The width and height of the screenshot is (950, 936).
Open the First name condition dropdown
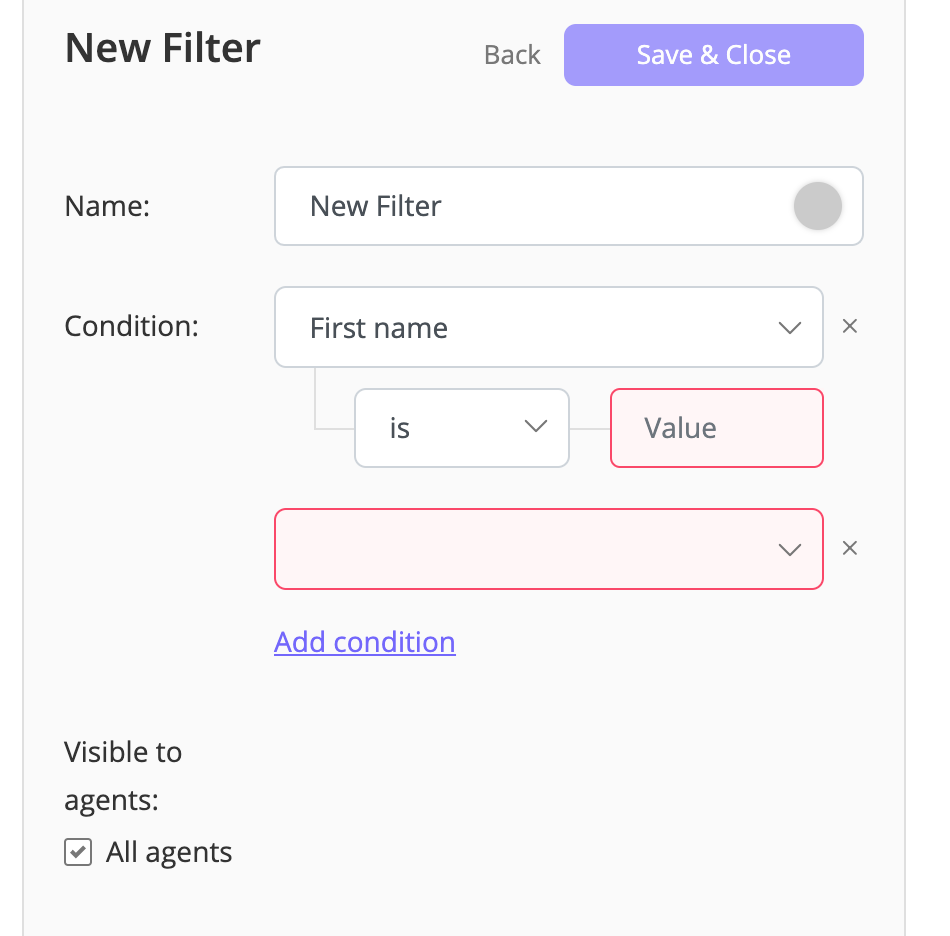pyautogui.click(x=530, y=328)
